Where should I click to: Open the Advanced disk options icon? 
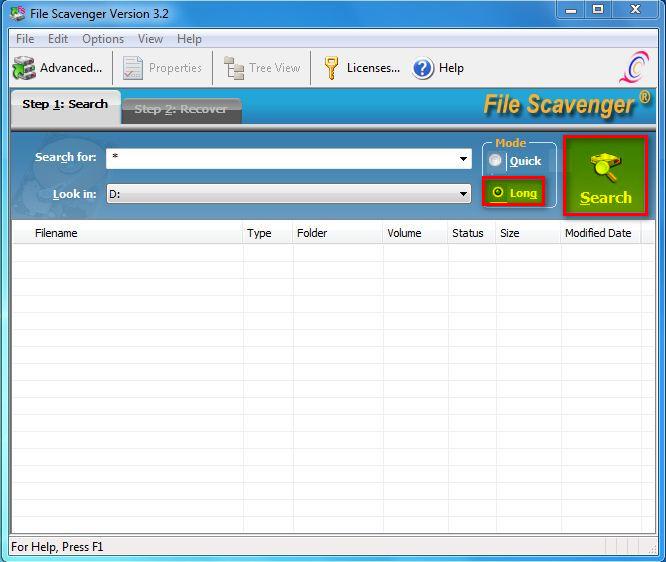click(x=24, y=68)
